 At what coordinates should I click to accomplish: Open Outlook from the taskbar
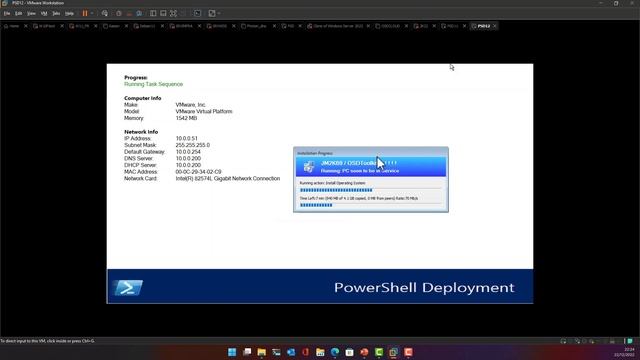pos(291,352)
